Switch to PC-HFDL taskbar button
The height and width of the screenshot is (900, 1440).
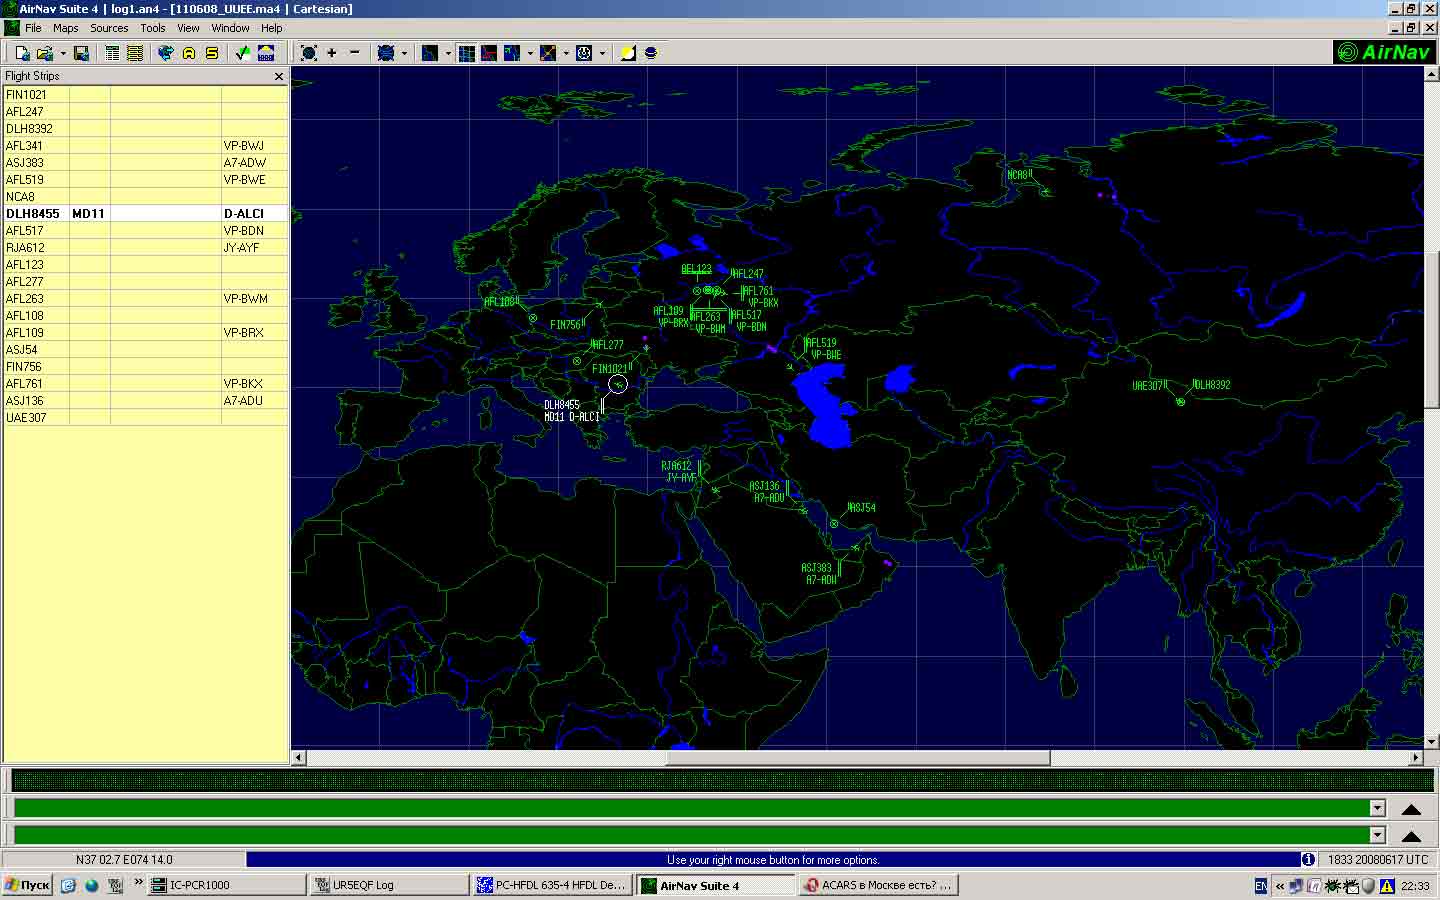point(551,885)
